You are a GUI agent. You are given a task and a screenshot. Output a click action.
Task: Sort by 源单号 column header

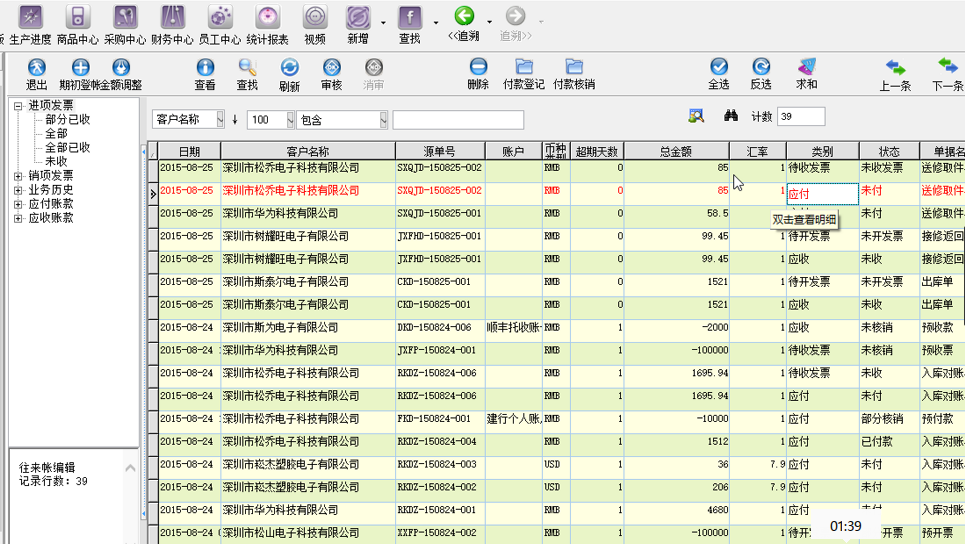pyautogui.click(x=440, y=151)
